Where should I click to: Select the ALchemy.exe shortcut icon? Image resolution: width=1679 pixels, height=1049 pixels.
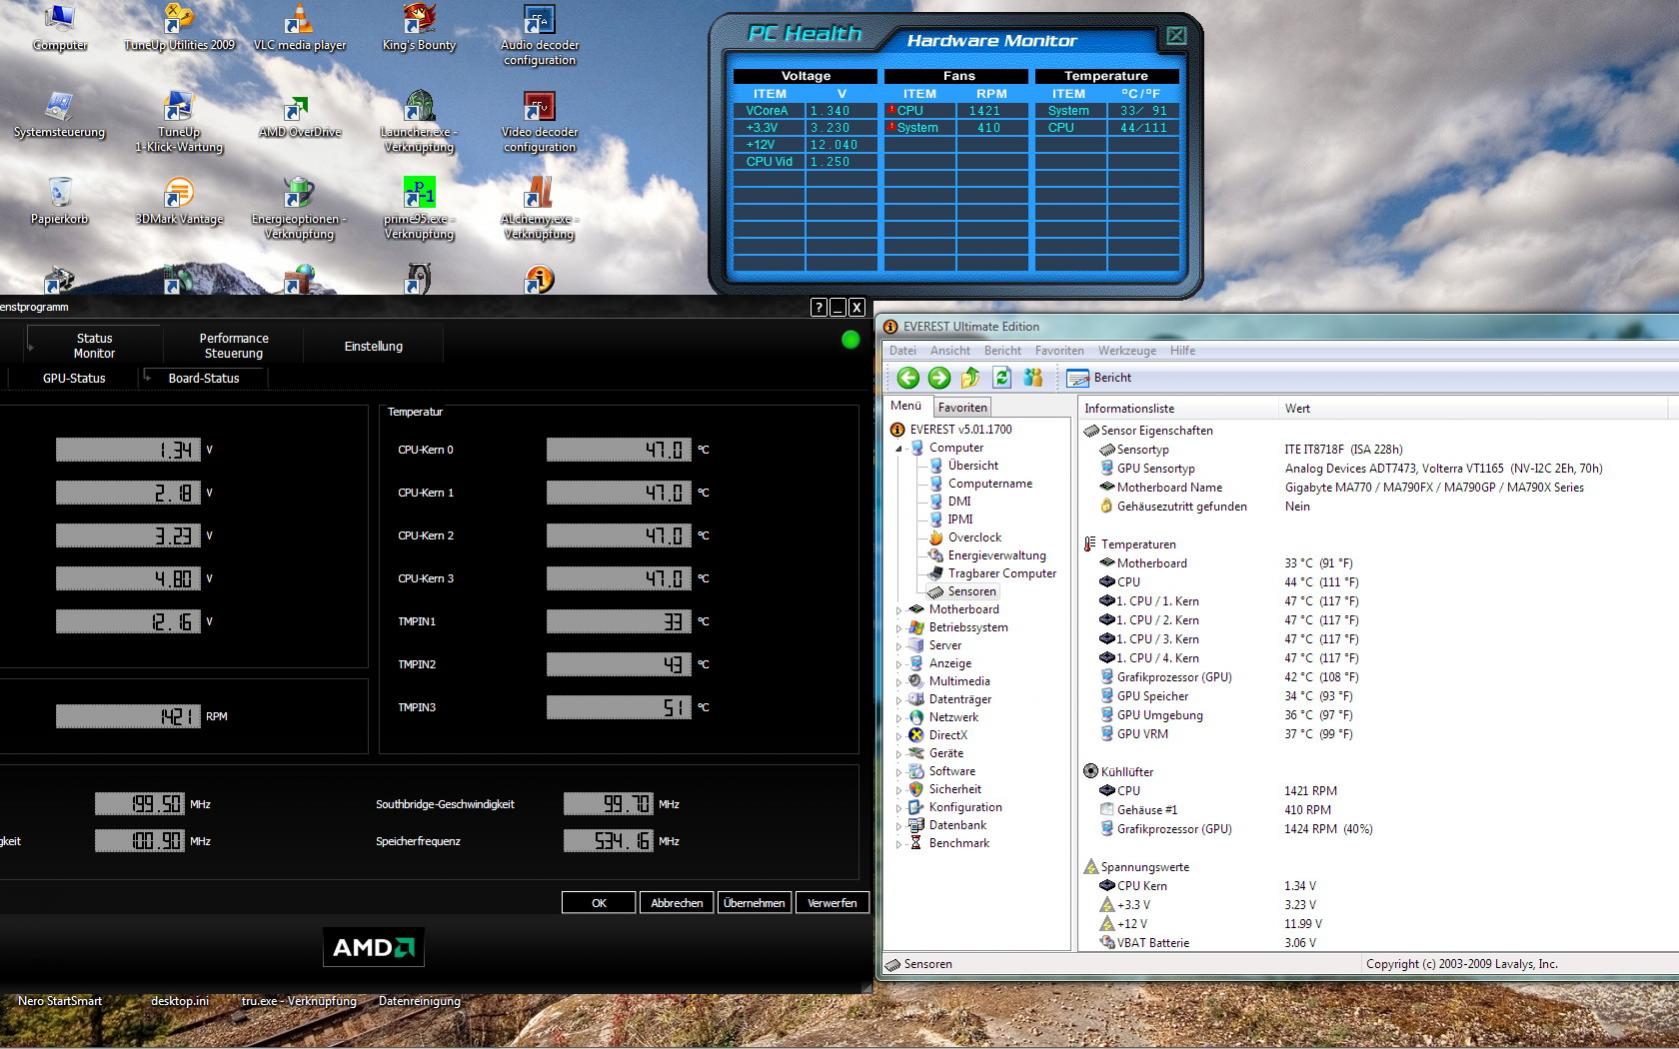click(539, 209)
